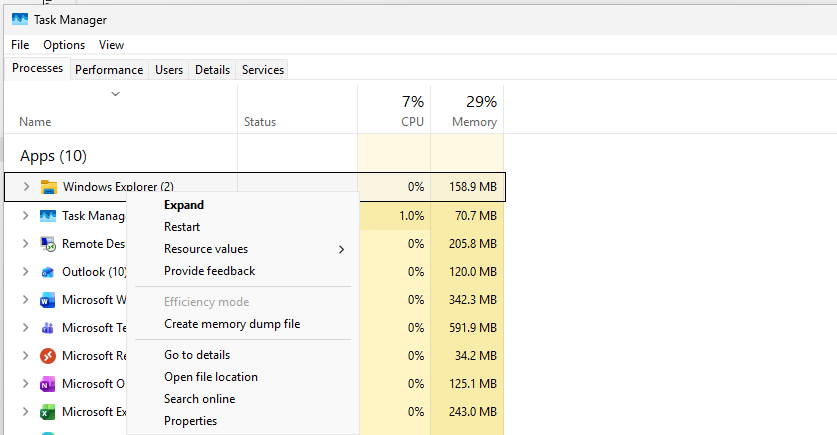Click the Outlook process icon
Screen dimensions: 837x435
tap(48, 272)
